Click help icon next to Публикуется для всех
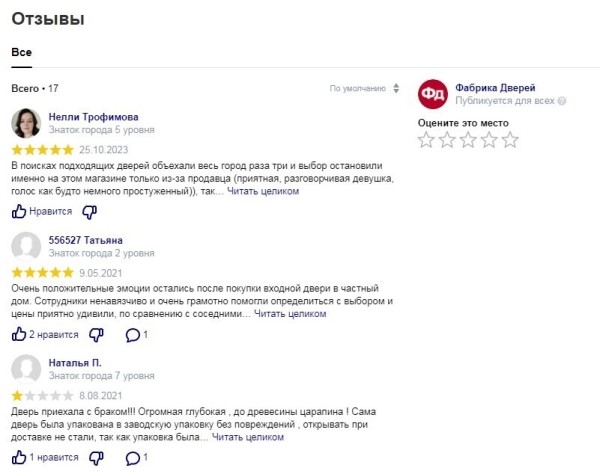The width and height of the screenshot is (600, 474). coord(562,101)
